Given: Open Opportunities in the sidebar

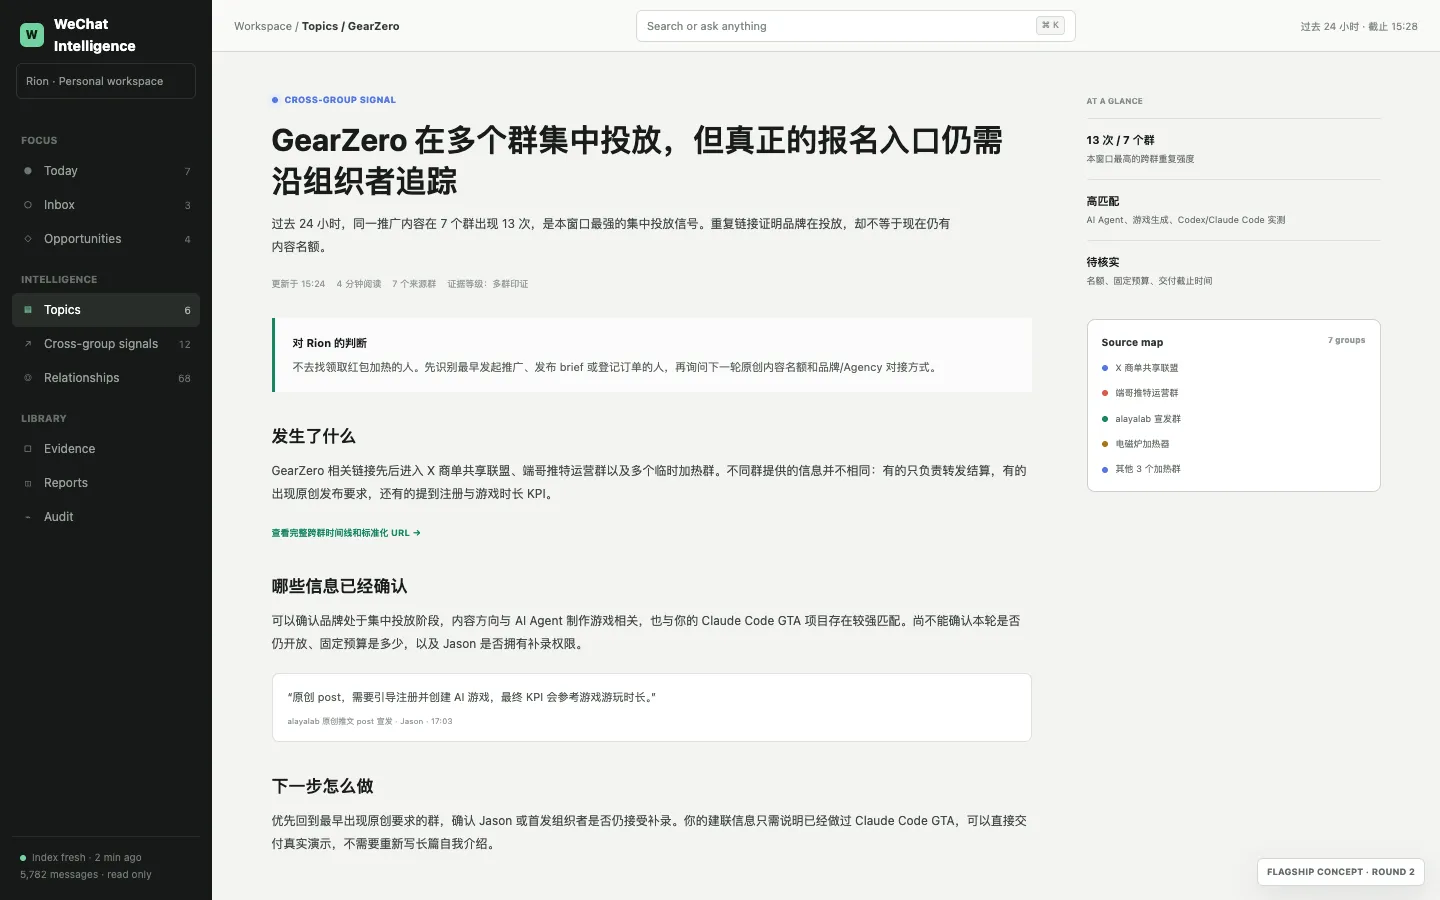Looking at the screenshot, I should [106, 239].
